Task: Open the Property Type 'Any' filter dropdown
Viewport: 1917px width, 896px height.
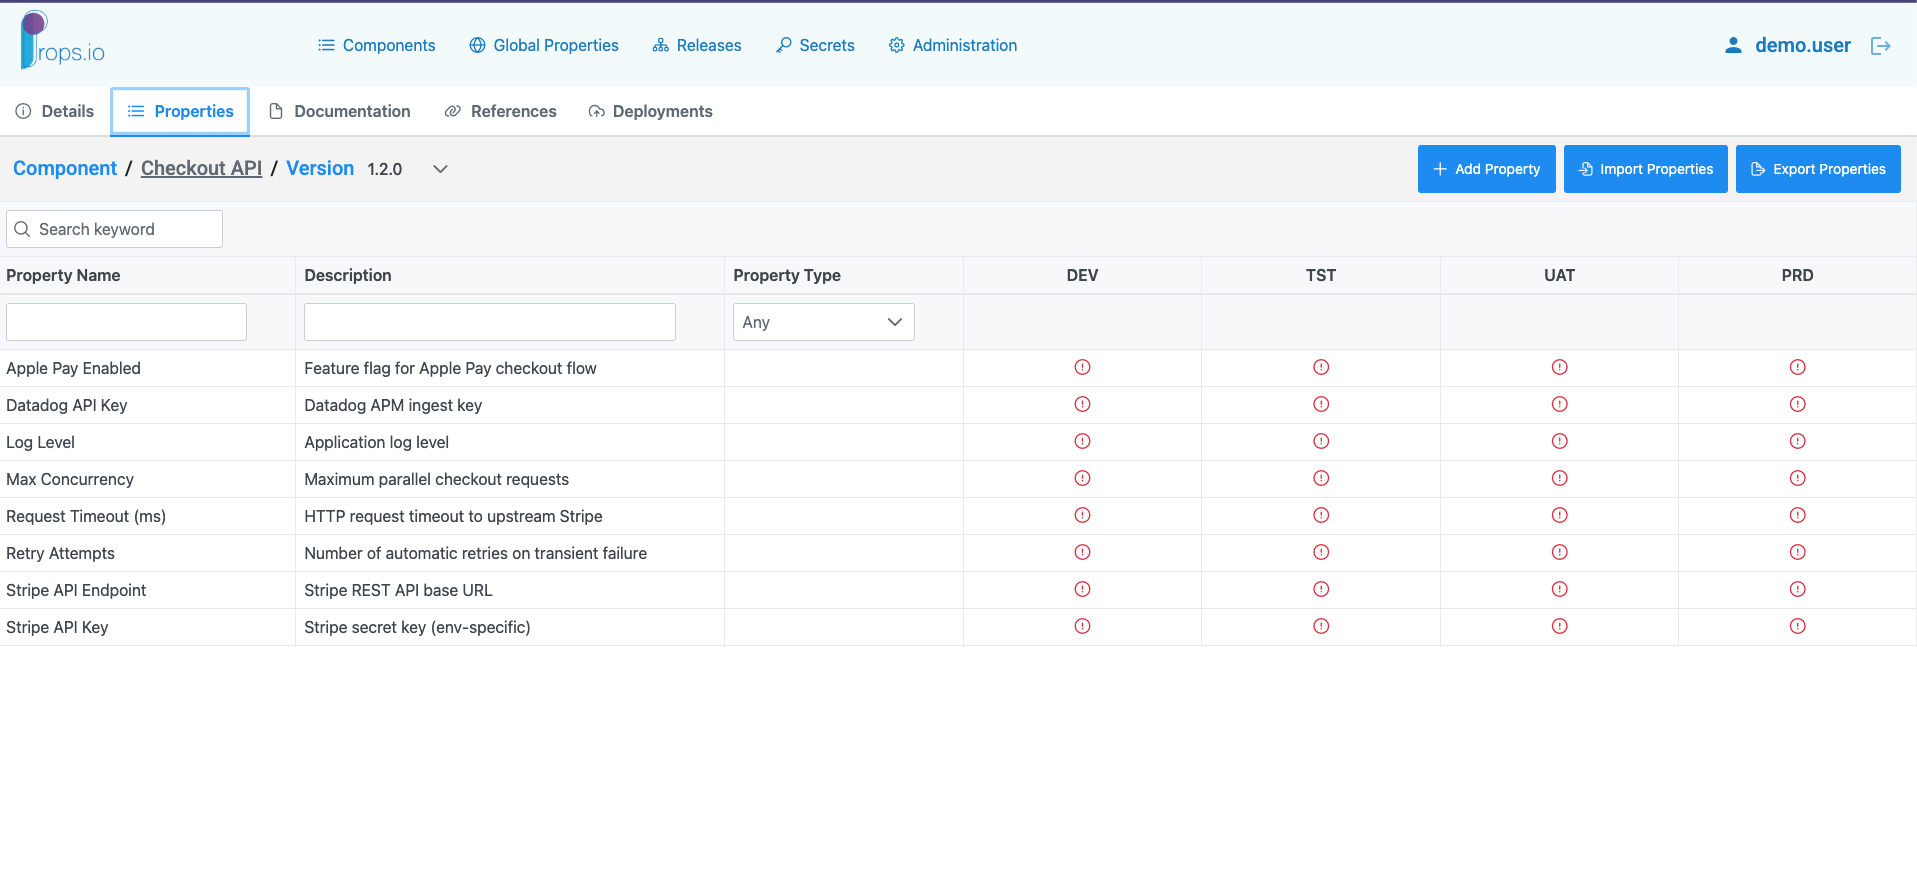Action: tap(823, 322)
